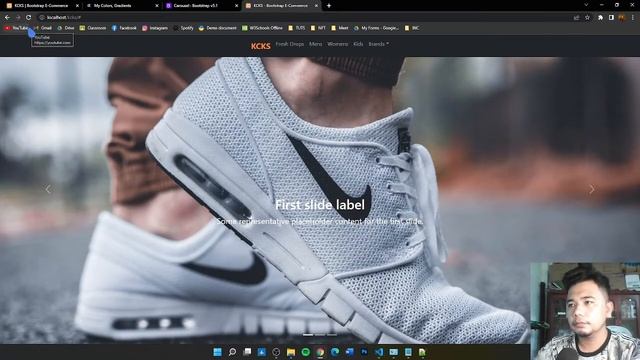Close the My Colors, Gradients tab
The height and width of the screenshot is (360, 640).
(157, 6)
